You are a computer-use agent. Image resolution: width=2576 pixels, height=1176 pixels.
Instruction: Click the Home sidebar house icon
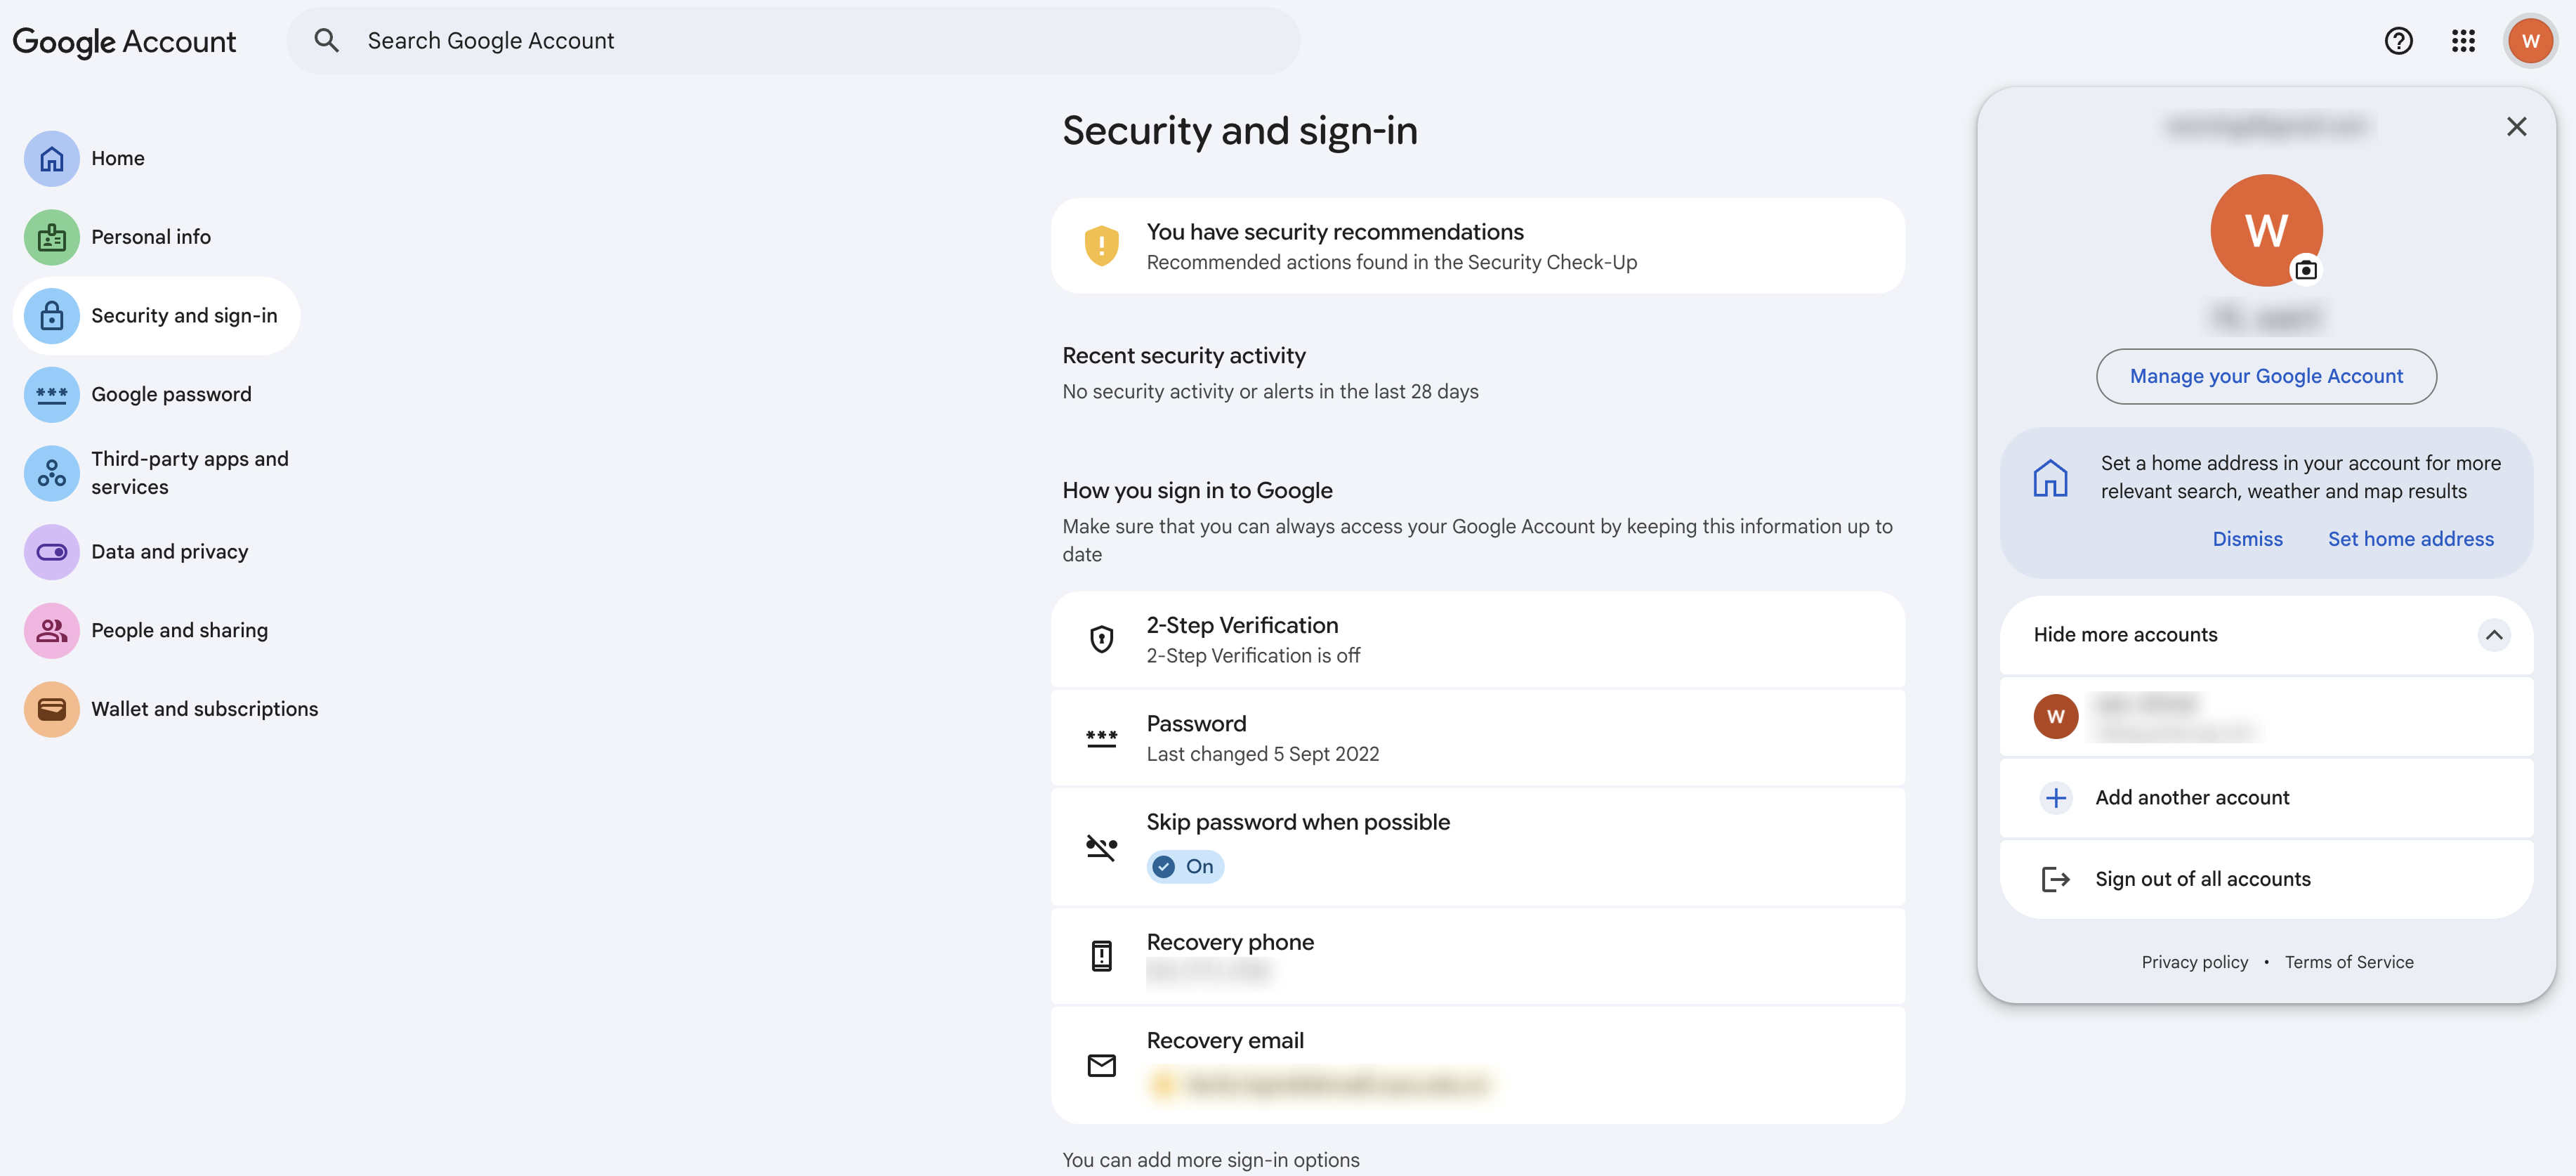(52, 158)
